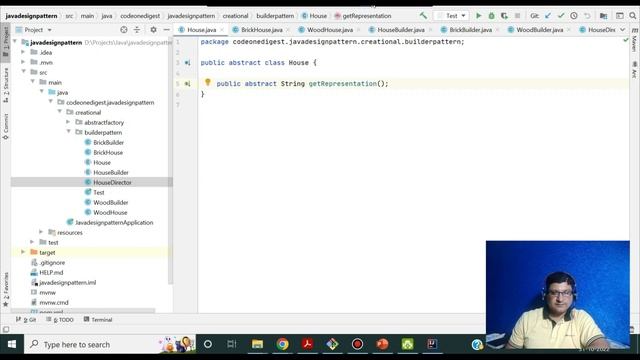Run the Test configuration with green play
The height and width of the screenshot is (360, 640).
(478, 16)
